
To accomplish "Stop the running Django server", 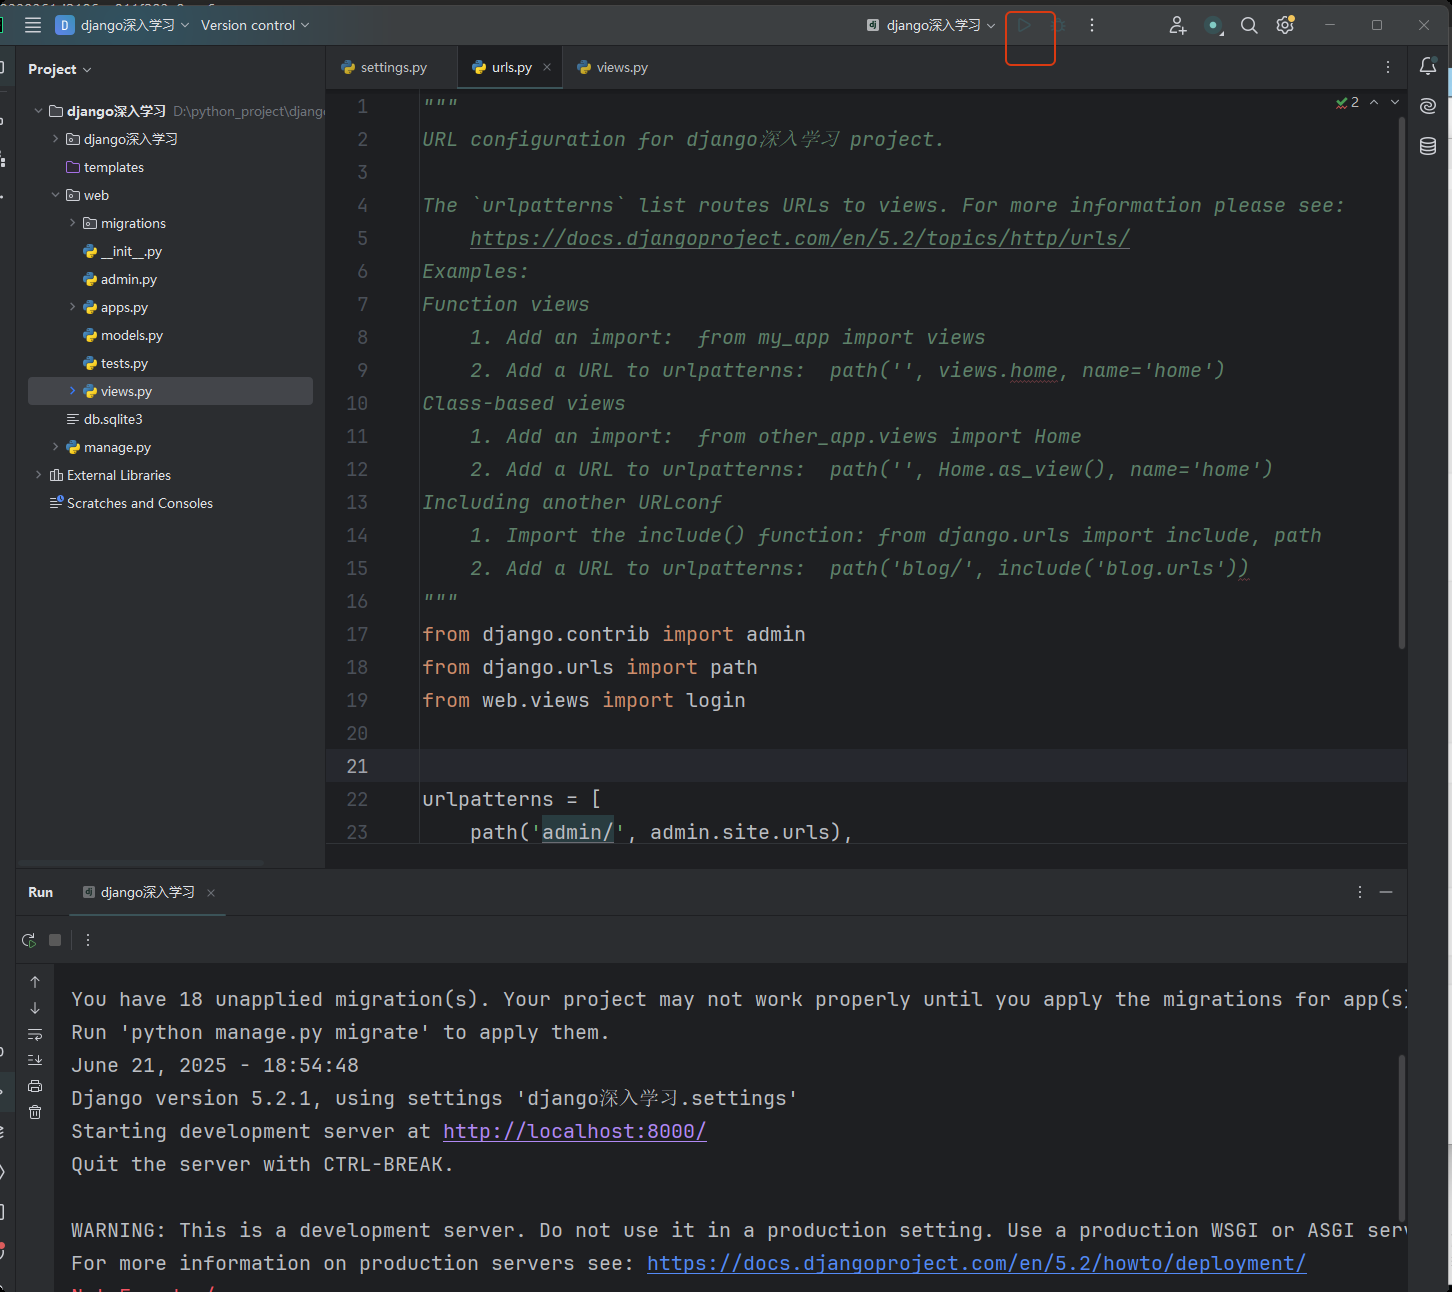I will coord(55,940).
